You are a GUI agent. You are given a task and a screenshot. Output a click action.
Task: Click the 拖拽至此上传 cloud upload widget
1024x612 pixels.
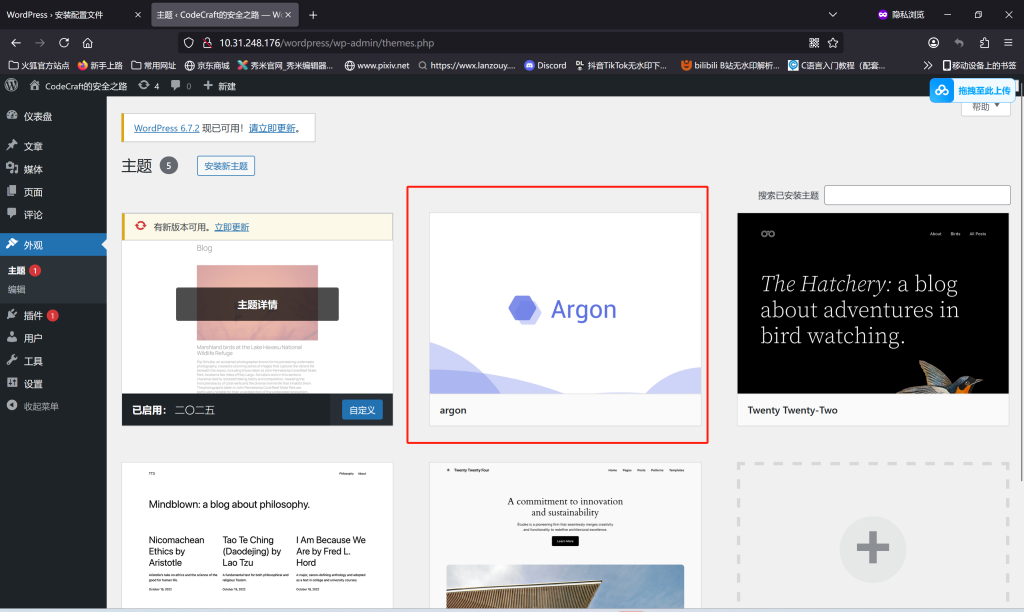pyautogui.click(x=972, y=90)
